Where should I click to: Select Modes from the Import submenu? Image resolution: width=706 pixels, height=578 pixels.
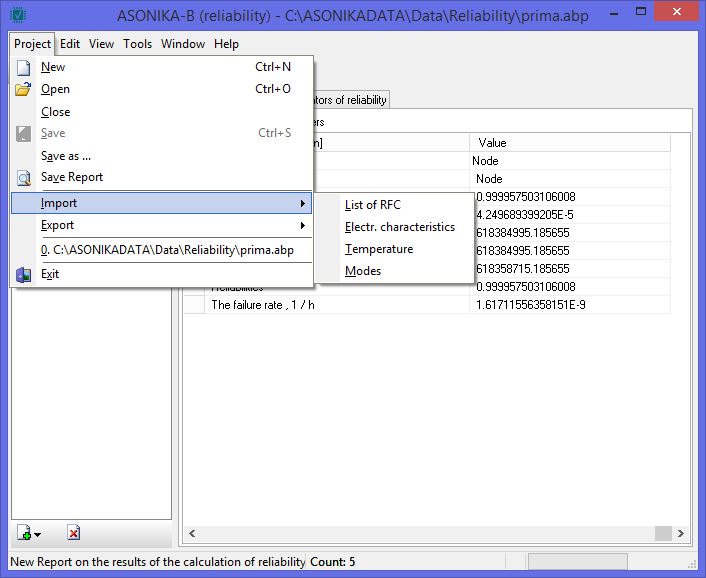(362, 271)
